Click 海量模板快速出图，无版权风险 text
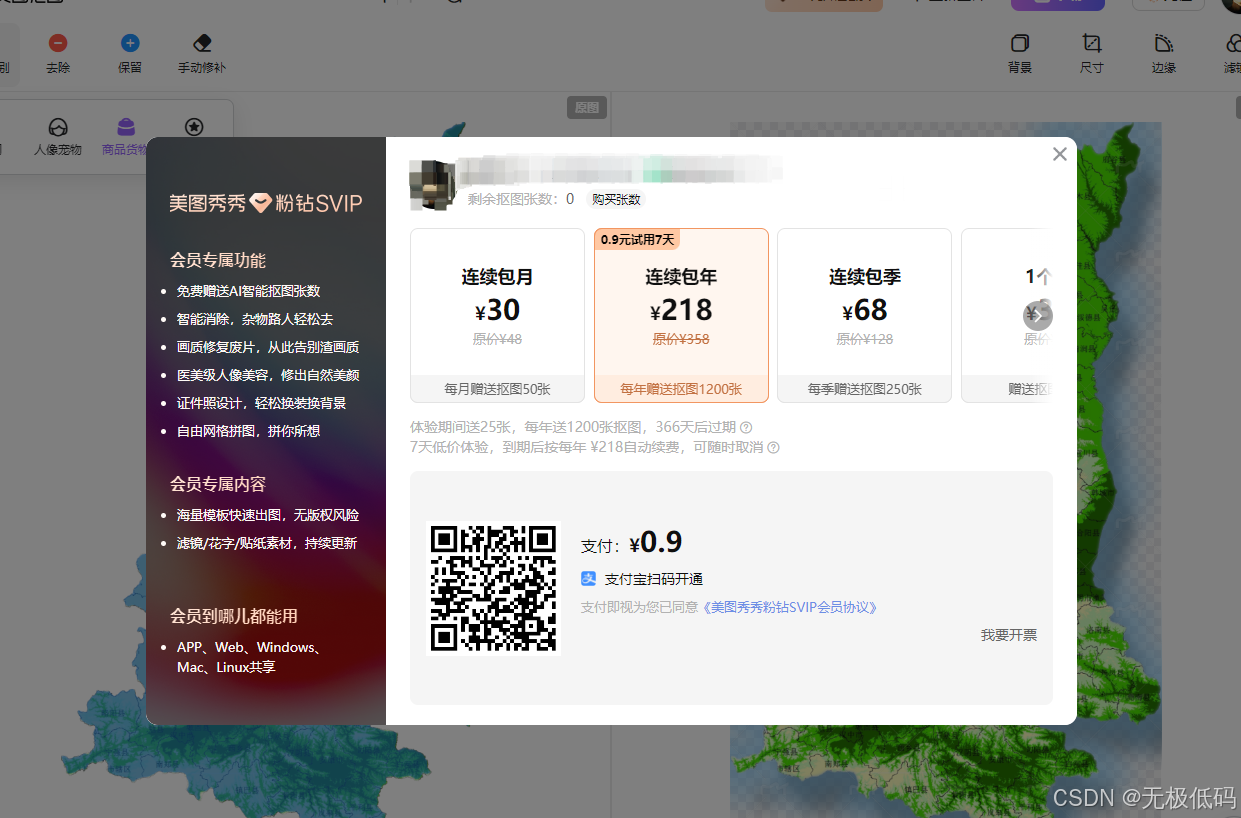Viewport: 1241px width, 818px height. (268, 515)
